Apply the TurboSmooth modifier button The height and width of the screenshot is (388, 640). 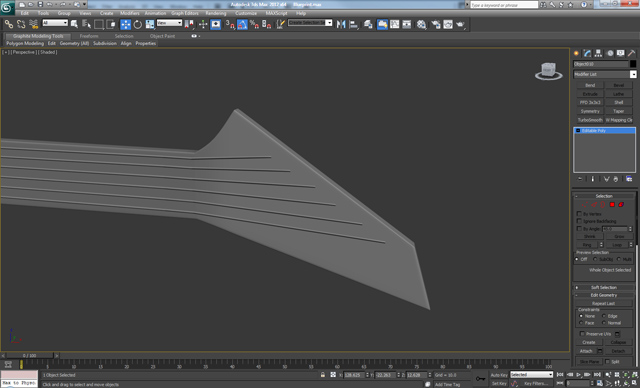coord(590,120)
